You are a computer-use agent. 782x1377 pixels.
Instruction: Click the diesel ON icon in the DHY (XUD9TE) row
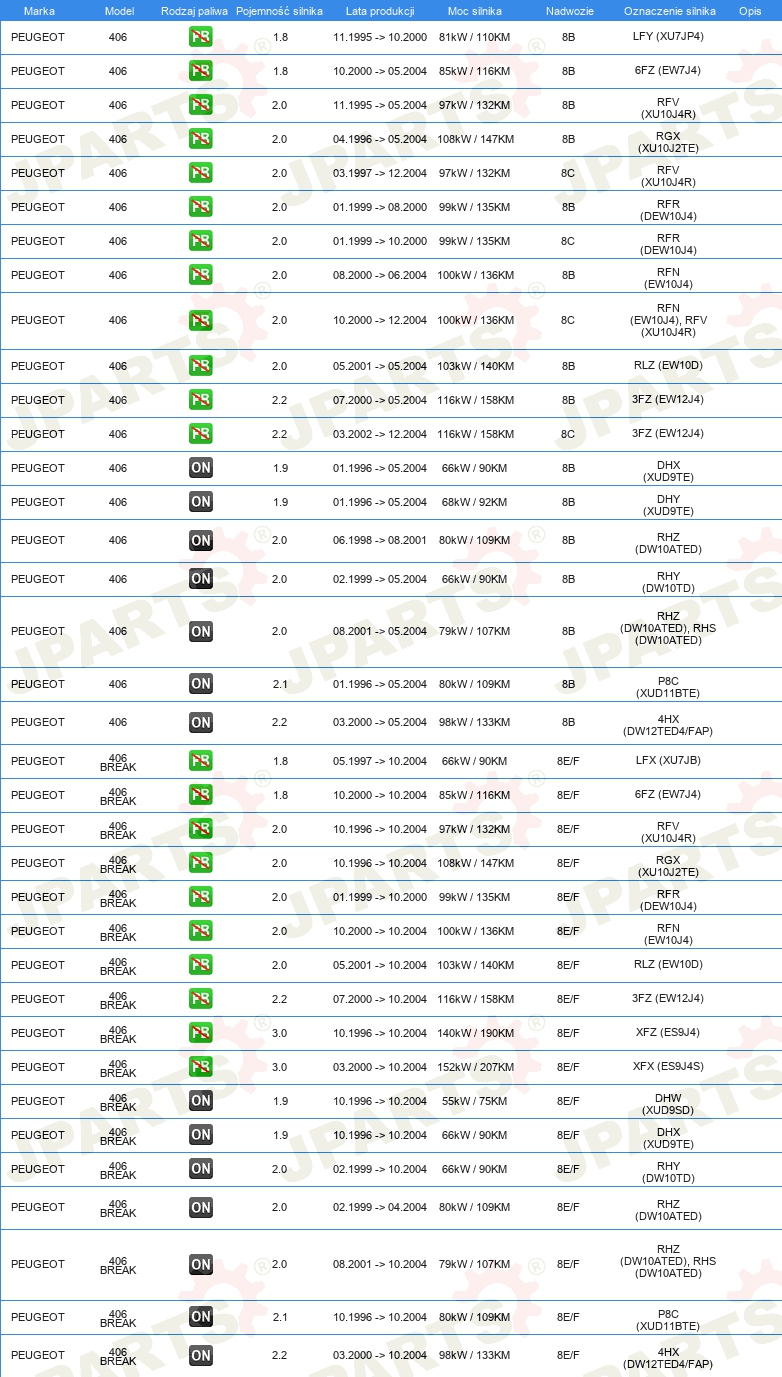(x=200, y=502)
